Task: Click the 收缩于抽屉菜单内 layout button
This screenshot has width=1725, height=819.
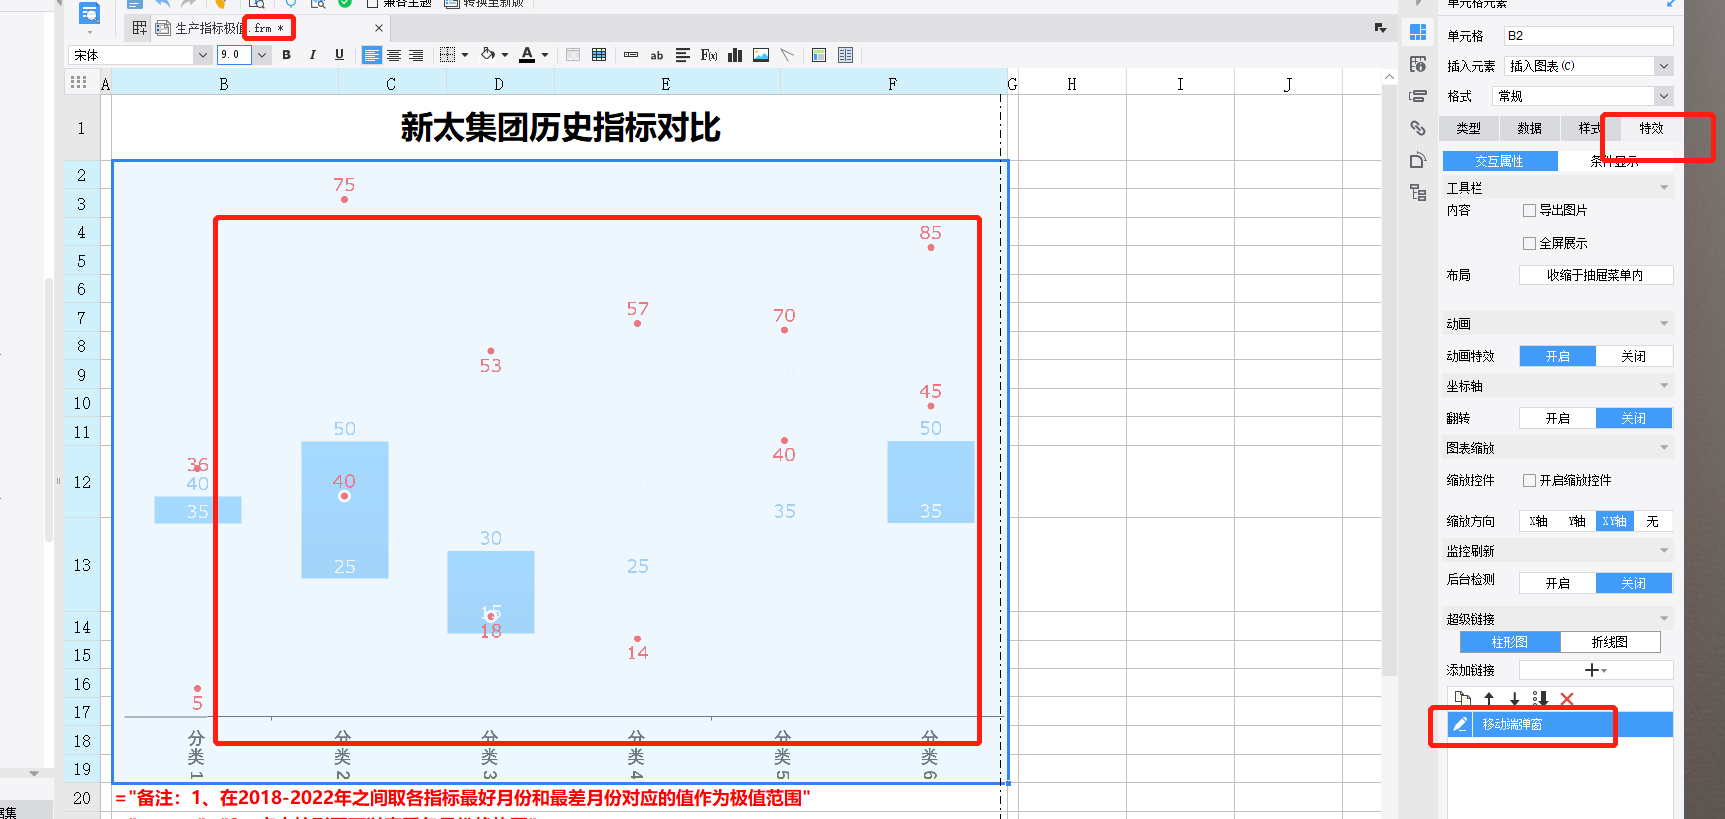Action: pos(1595,275)
